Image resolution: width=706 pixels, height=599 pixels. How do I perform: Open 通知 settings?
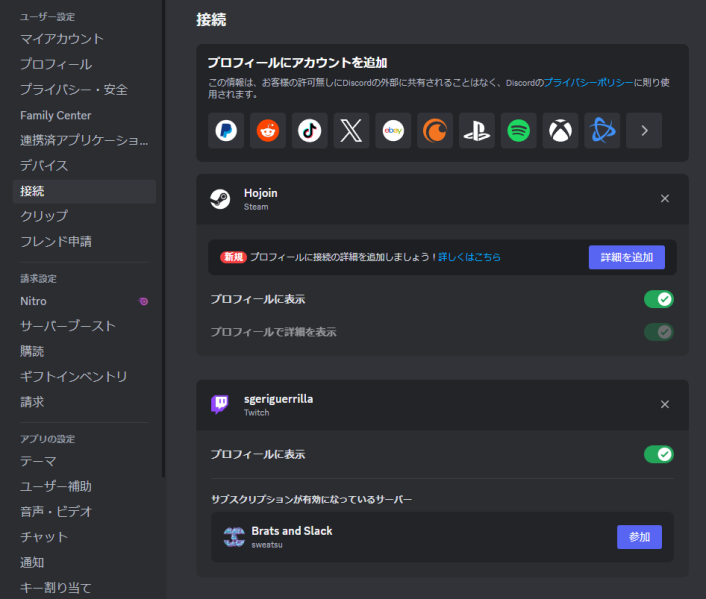pos(84,563)
